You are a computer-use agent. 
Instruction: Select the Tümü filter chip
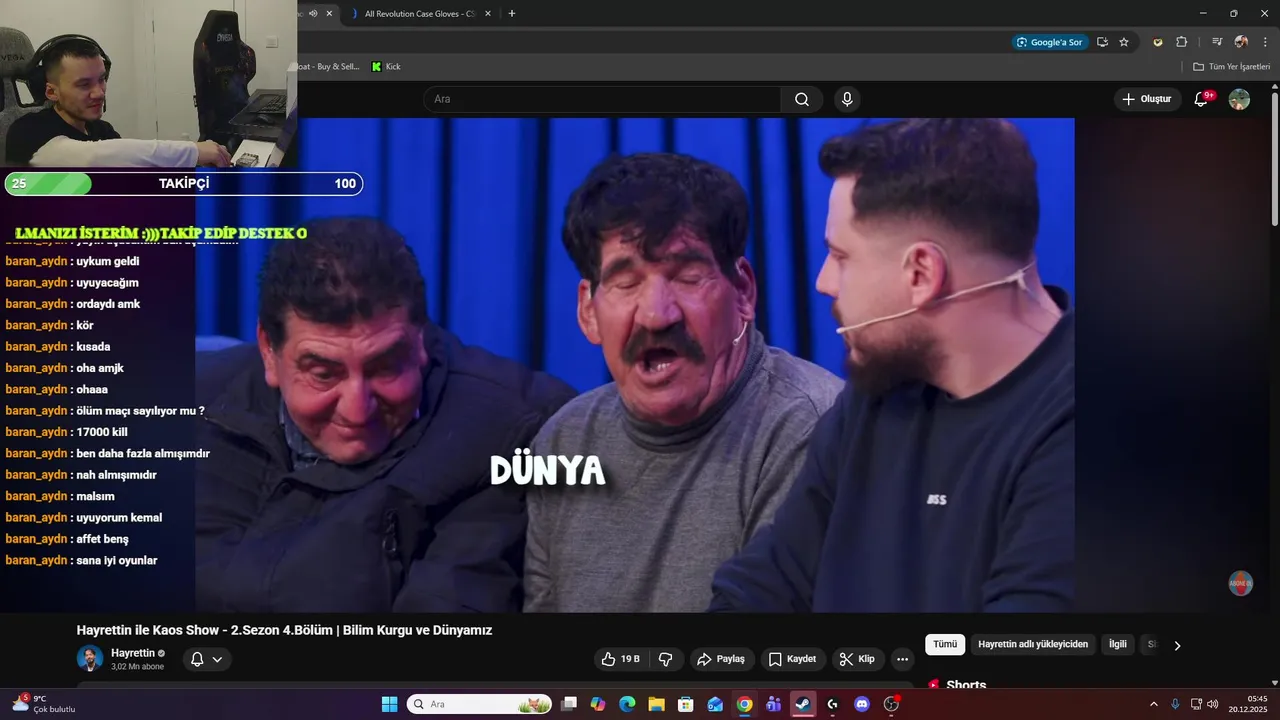945,645
